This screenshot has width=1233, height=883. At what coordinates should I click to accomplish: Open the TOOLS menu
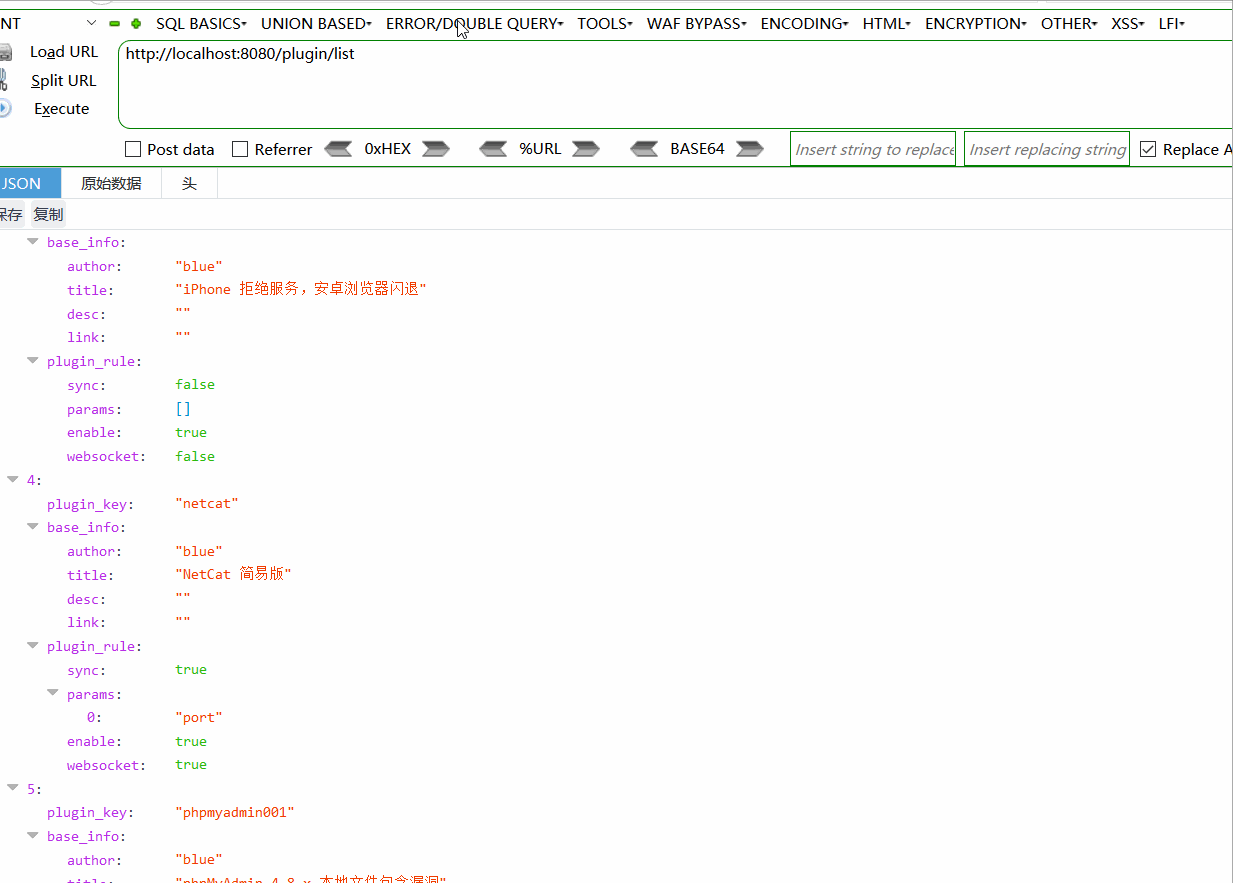pos(605,23)
